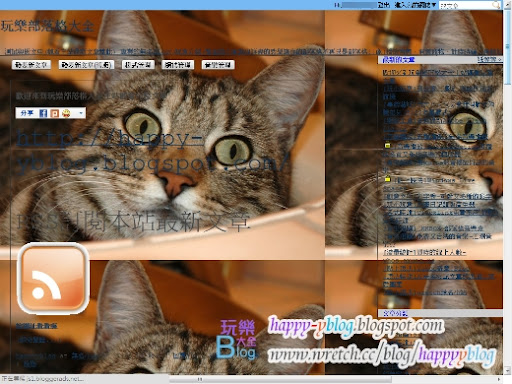Click the large orange RSS feed icon
This screenshot has height=384, width=512.
point(53,279)
